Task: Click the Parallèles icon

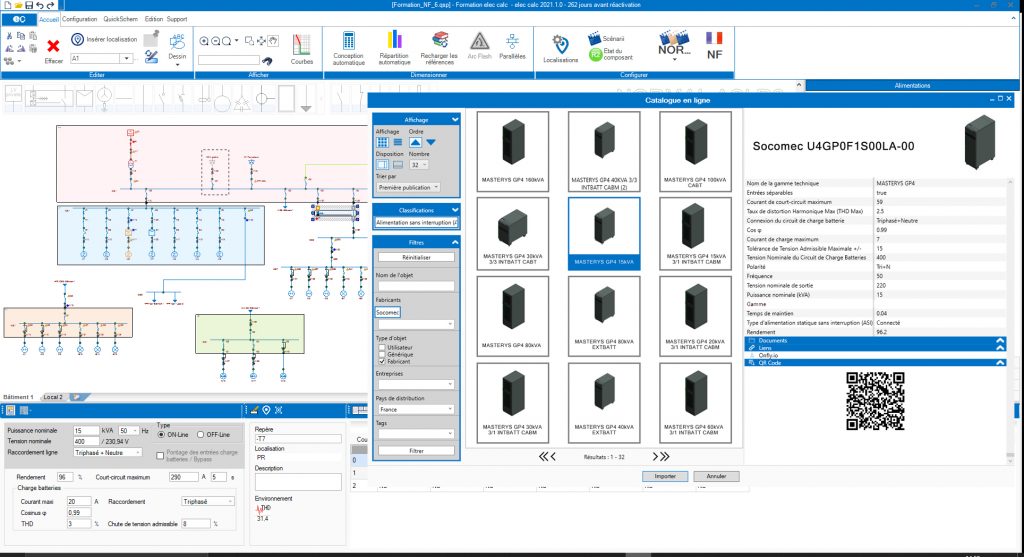Action: point(512,43)
